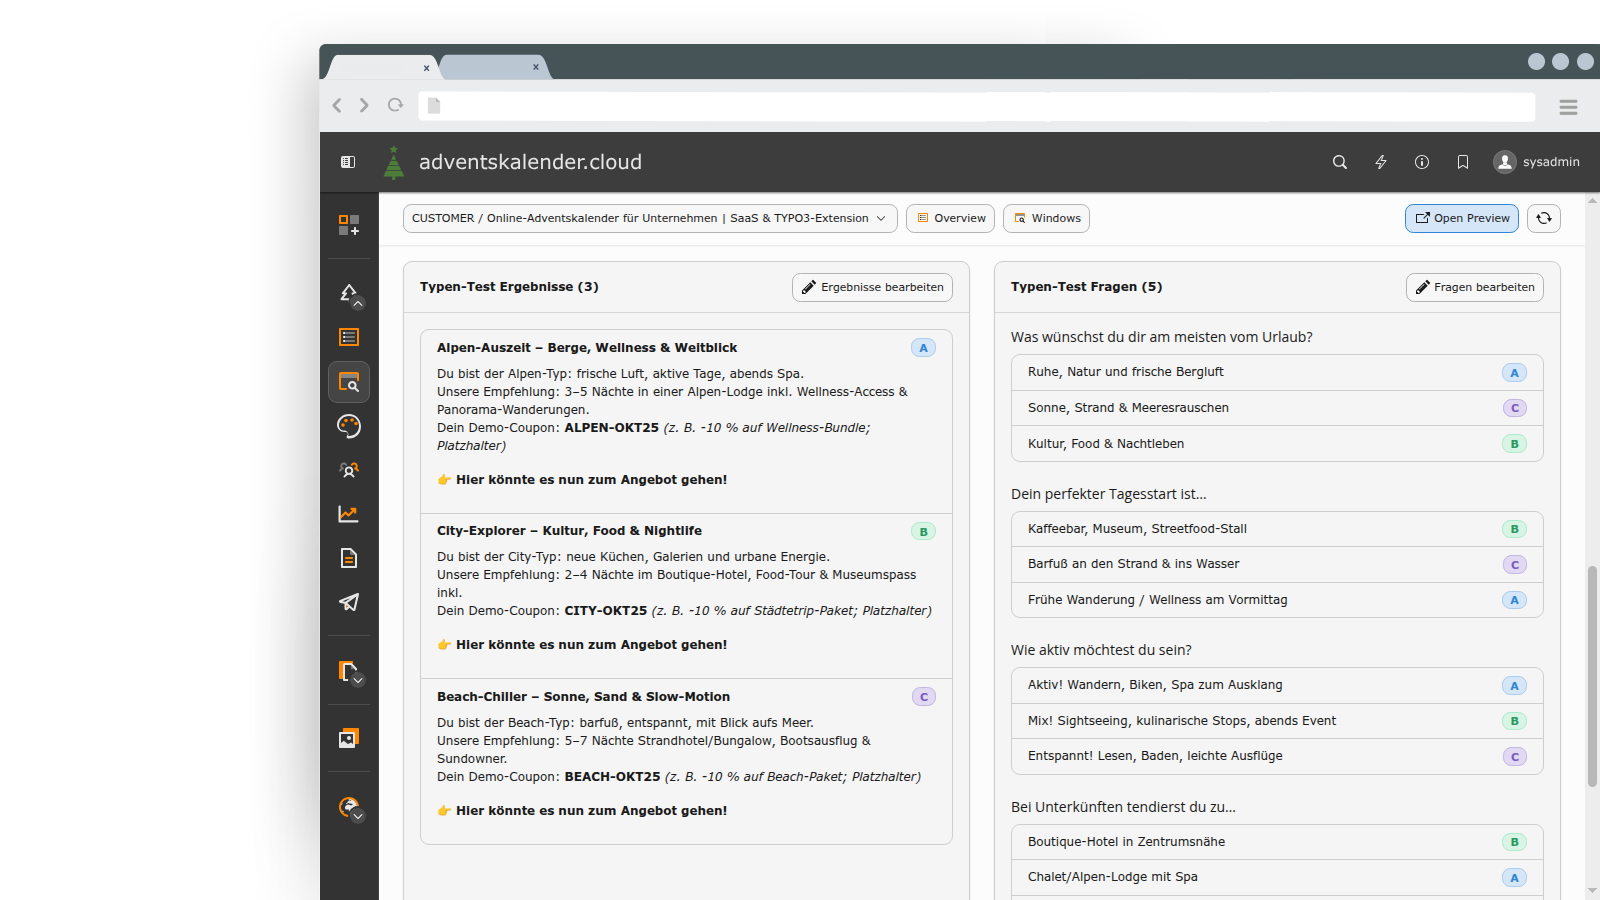The image size is (1600, 900).
Task: Switch to the Overview view
Action: [950, 218]
